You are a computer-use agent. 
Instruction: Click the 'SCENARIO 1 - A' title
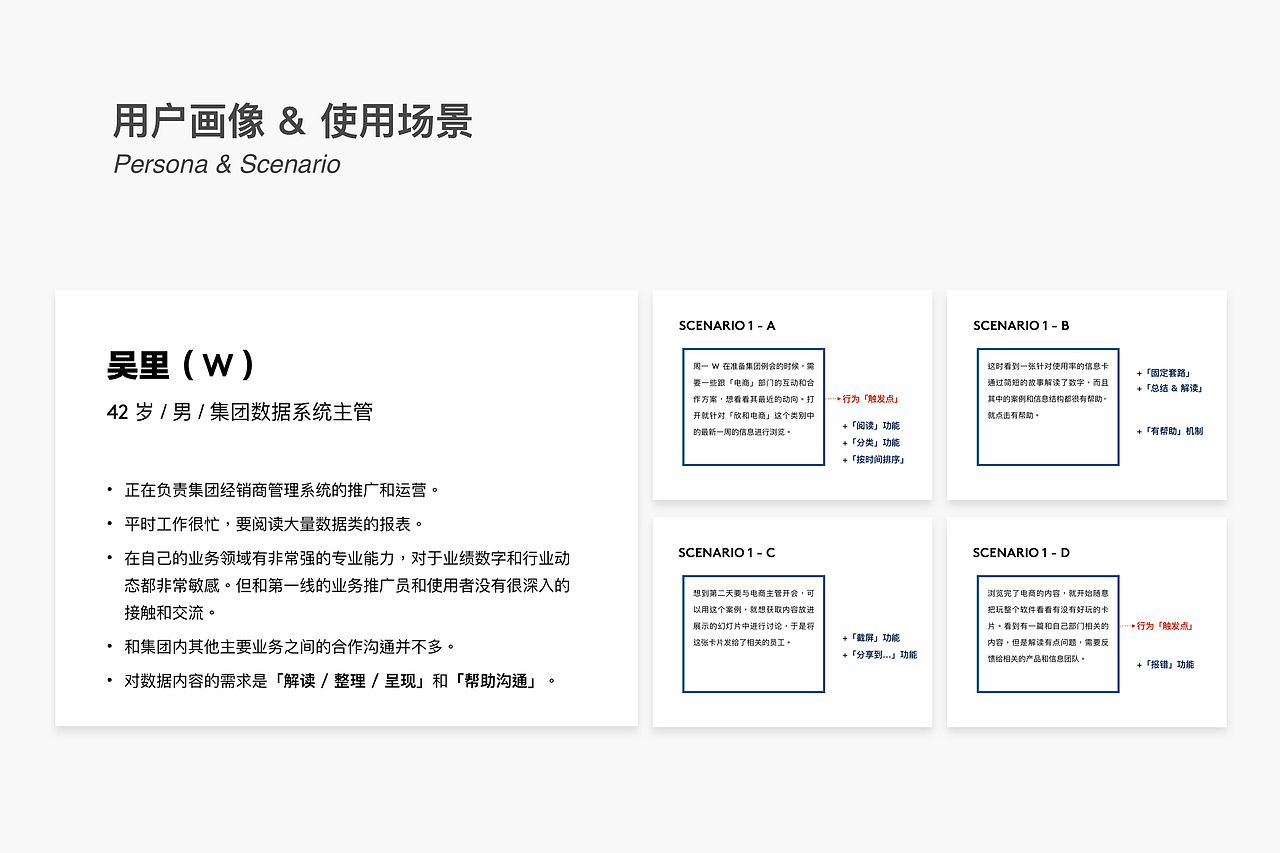point(727,325)
